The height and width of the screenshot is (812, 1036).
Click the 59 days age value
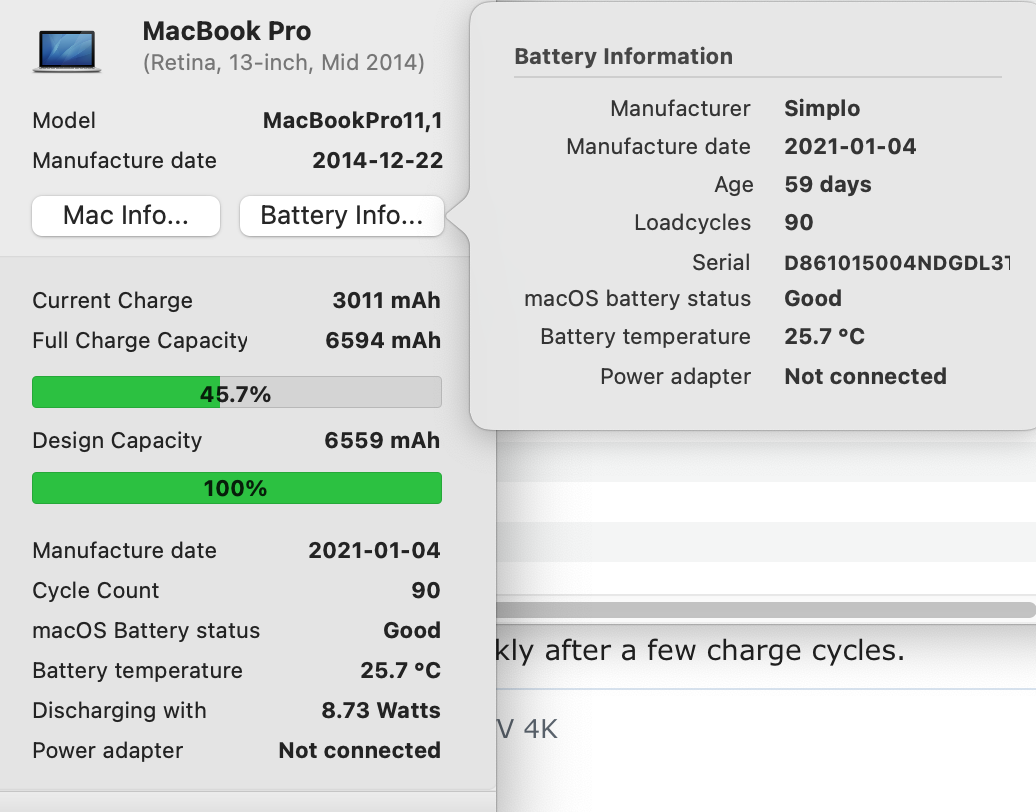(827, 185)
